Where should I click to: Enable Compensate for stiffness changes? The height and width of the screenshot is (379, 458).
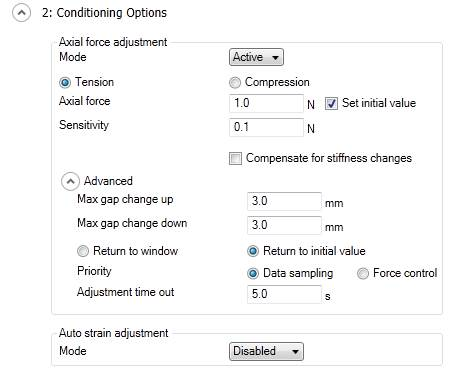tap(235, 158)
